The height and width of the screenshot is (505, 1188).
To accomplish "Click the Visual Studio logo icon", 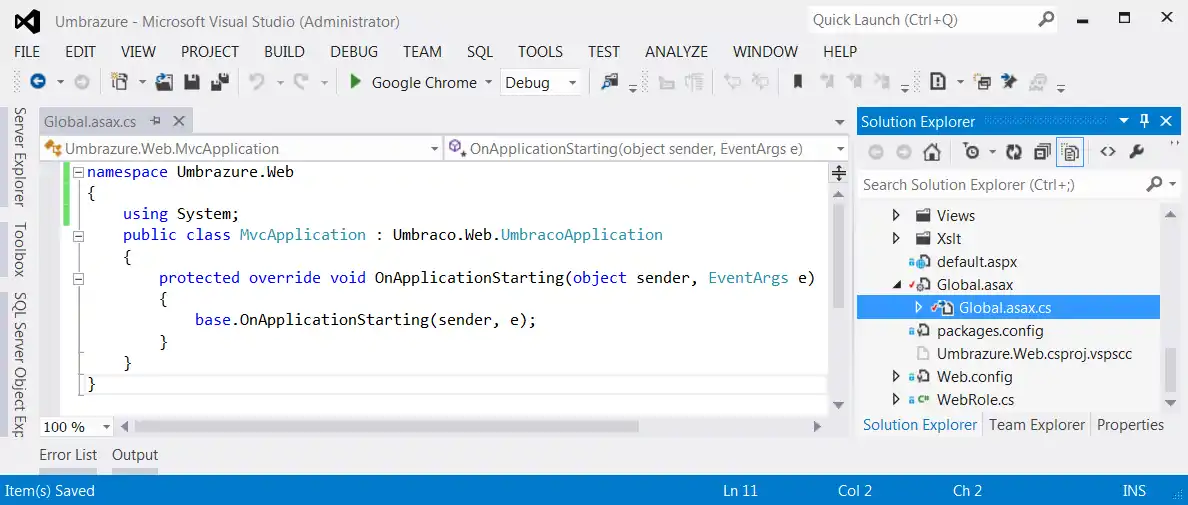I will pyautogui.click(x=27, y=20).
